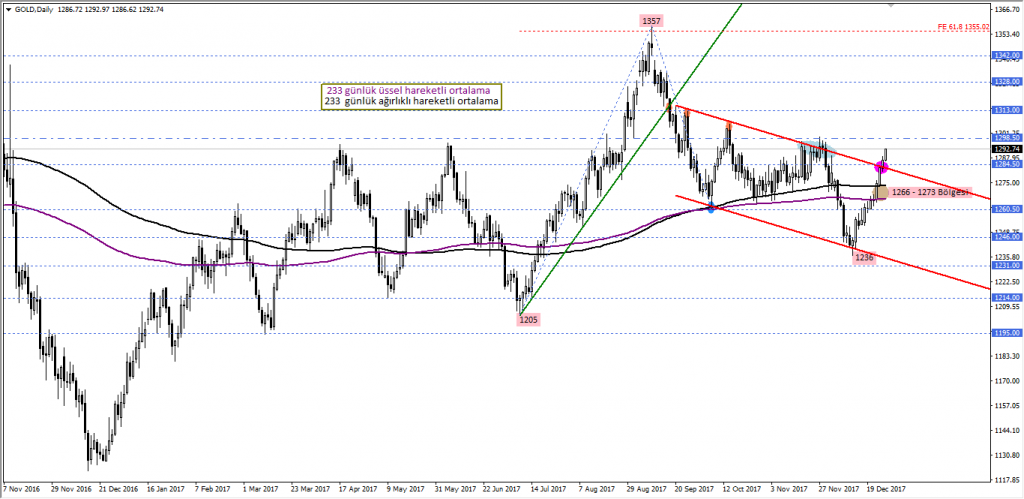Click the '20 Sep 2017' date on time axis

(x=694, y=489)
